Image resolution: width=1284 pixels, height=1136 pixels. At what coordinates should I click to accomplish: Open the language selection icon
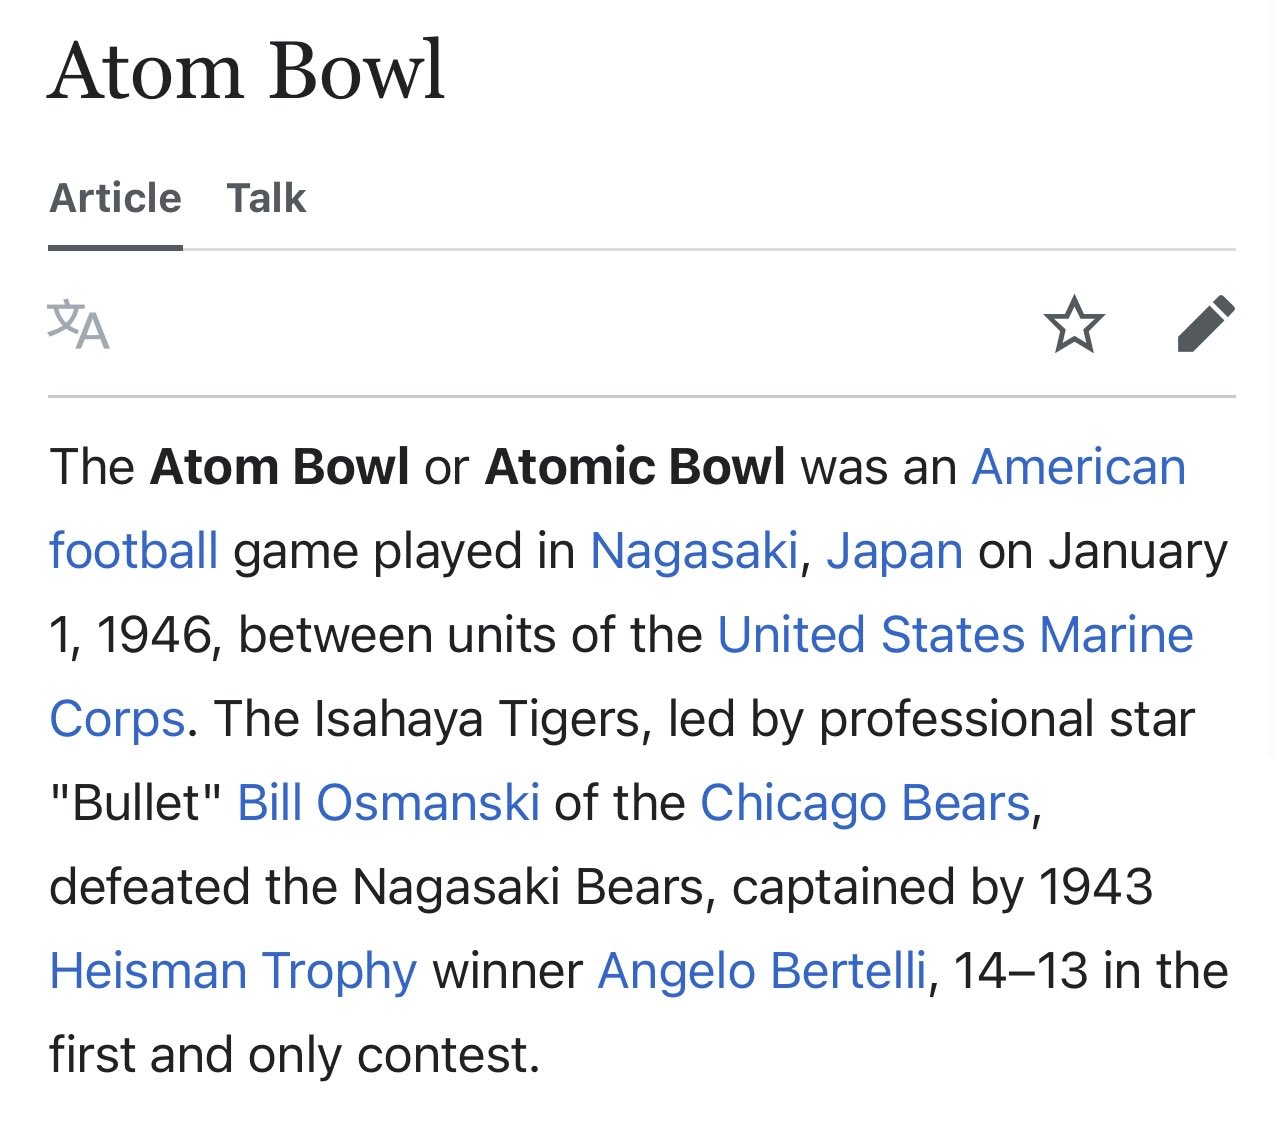[x=78, y=325]
